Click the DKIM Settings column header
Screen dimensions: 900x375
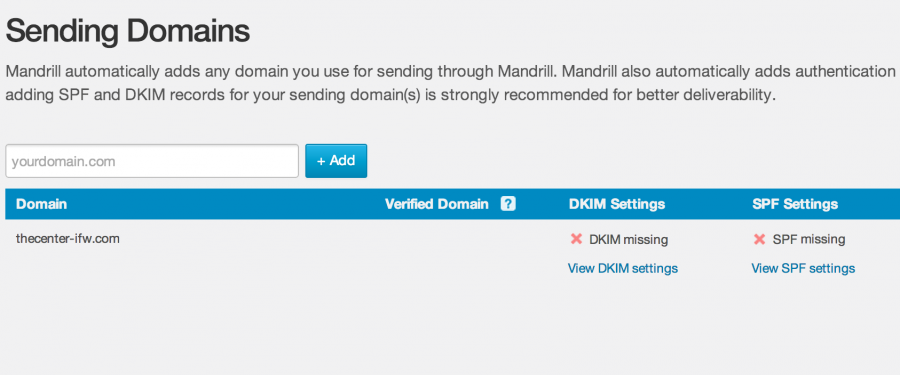point(617,204)
